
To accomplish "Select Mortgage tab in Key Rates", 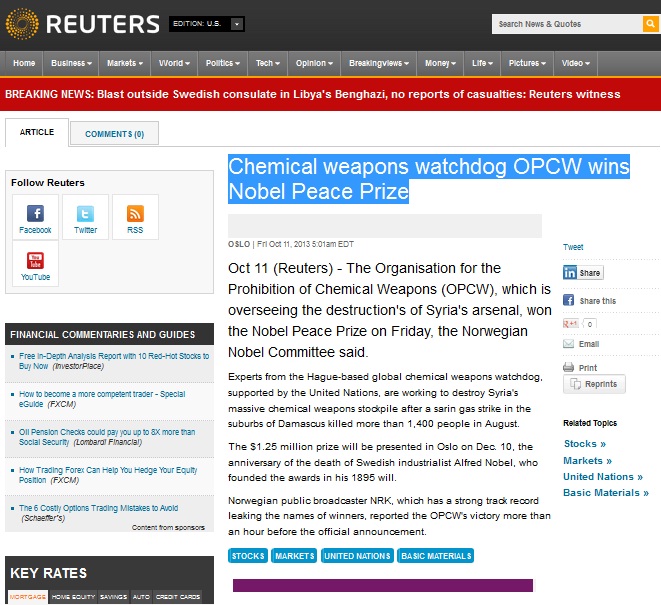I will (28, 597).
